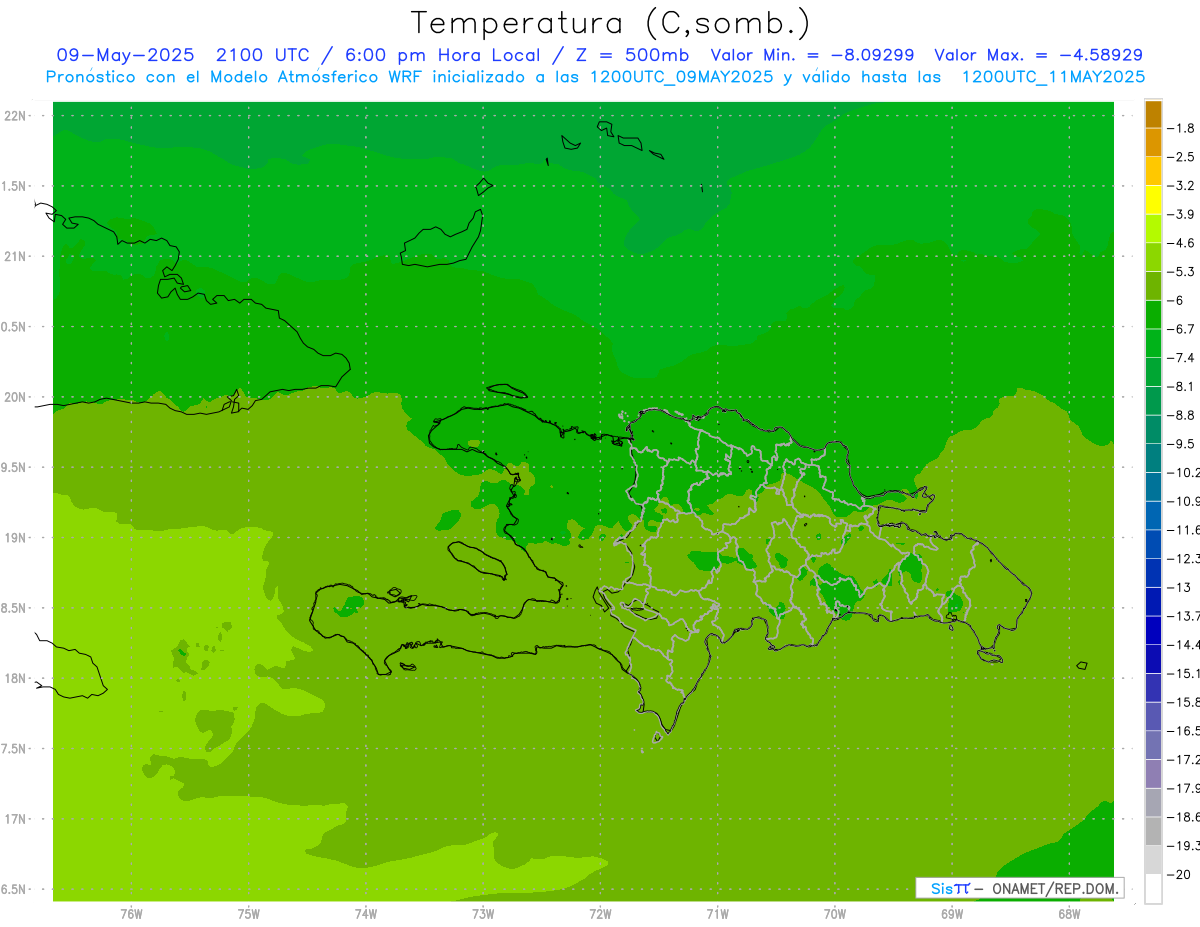Click the 'Valor Max. = -4.58929' text
Screen dimensions: 1200x927
pos(1038,55)
